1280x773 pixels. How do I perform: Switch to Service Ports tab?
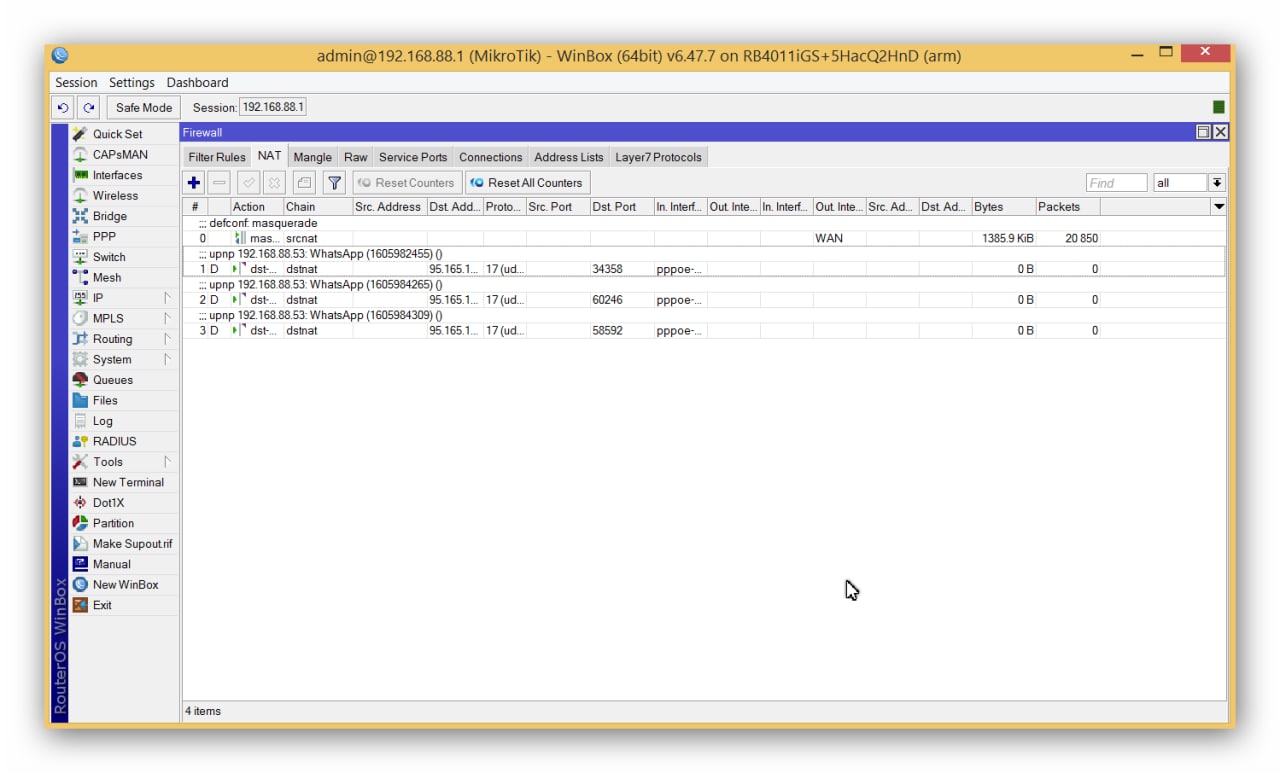[x=413, y=157]
